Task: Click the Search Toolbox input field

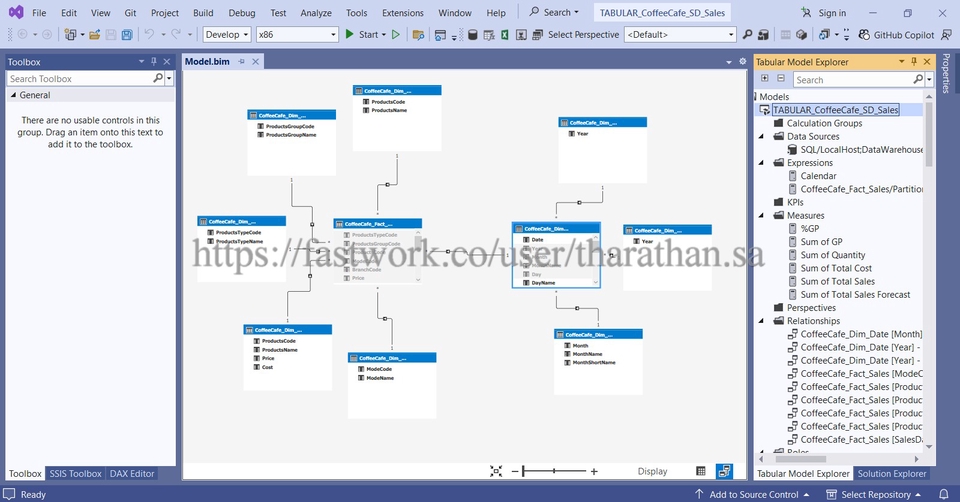Action: point(79,78)
